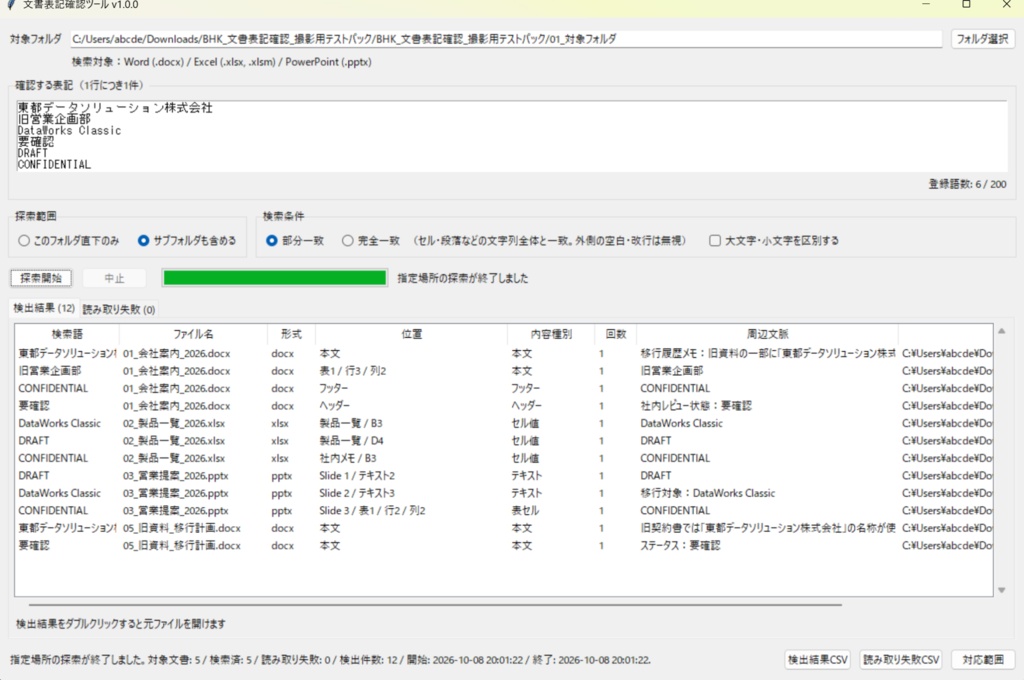
Task: Select 完全一致 radio button
Action: click(x=371, y=240)
